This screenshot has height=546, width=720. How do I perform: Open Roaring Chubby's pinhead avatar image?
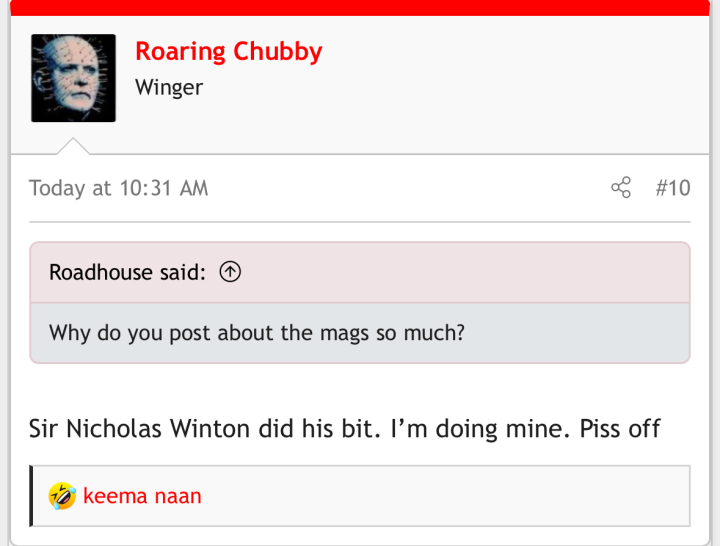pos(73,78)
